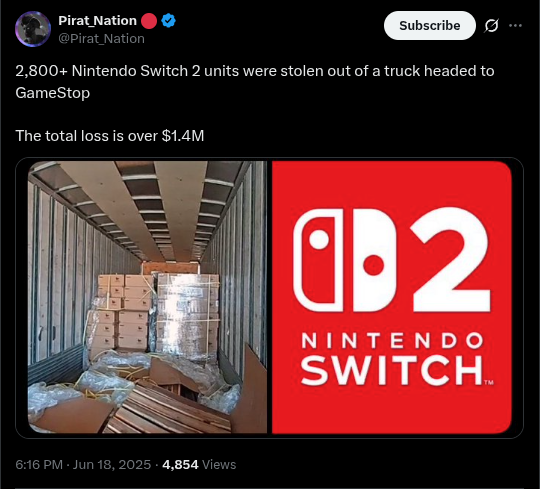Open the Pirat_Nation display name link
This screenshot has height=489, width=540.
point(97,21)
